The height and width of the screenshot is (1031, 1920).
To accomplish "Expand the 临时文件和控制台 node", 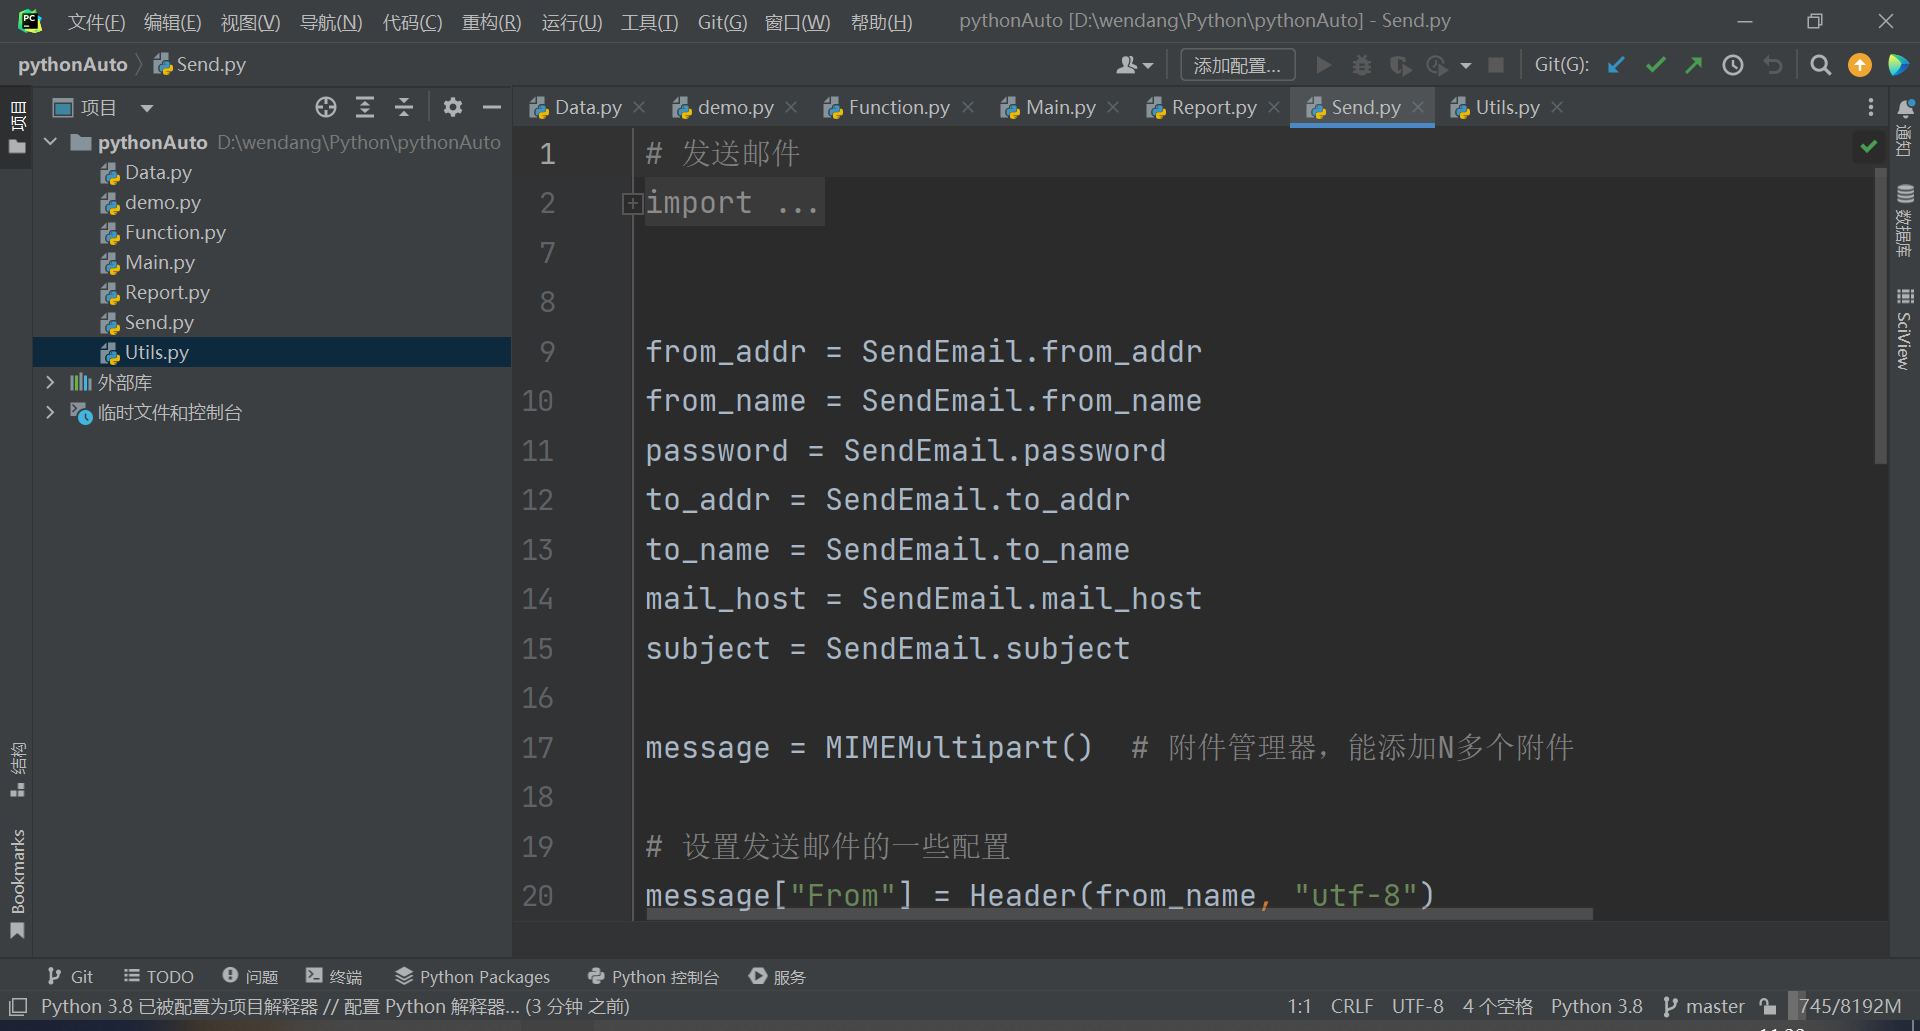I will (x=51, y=412).
